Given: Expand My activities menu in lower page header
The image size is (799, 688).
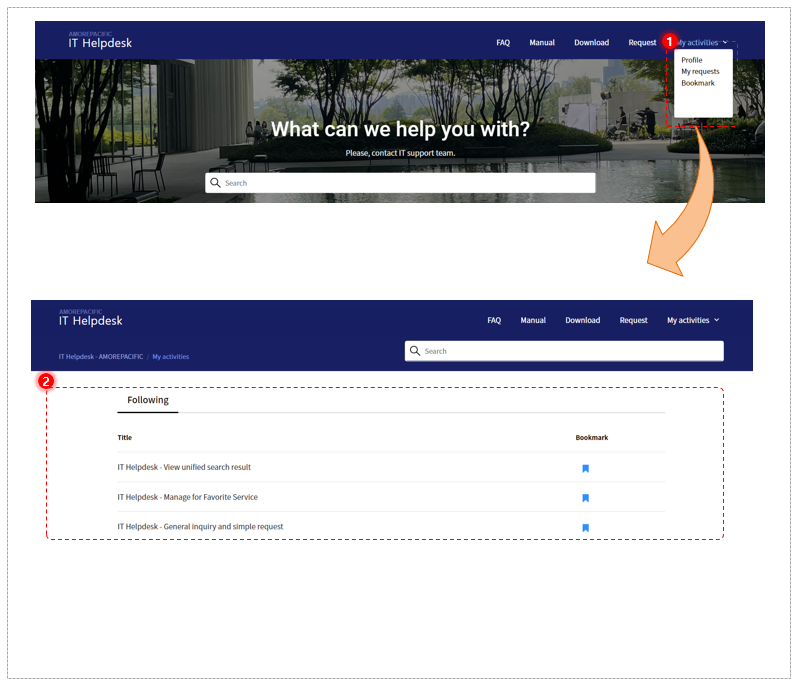Looking at the screenshot, I should click(693, 321).
